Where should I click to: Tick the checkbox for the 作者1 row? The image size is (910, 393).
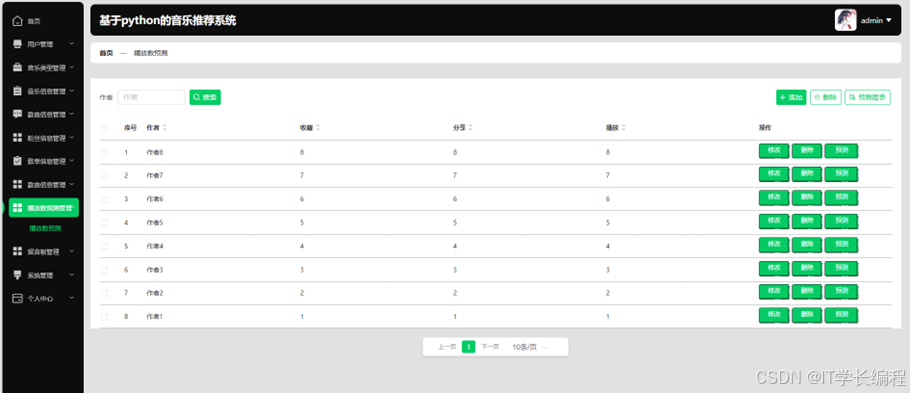click(x=104, y=317)
